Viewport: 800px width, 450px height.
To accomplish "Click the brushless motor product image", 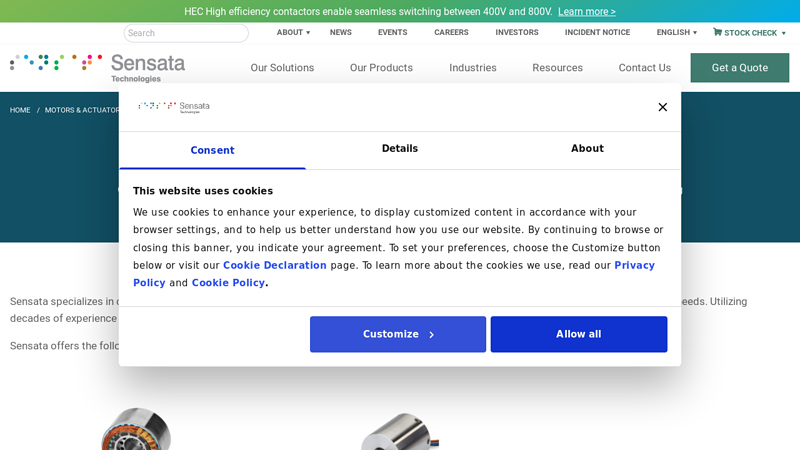I will point(136,430).
